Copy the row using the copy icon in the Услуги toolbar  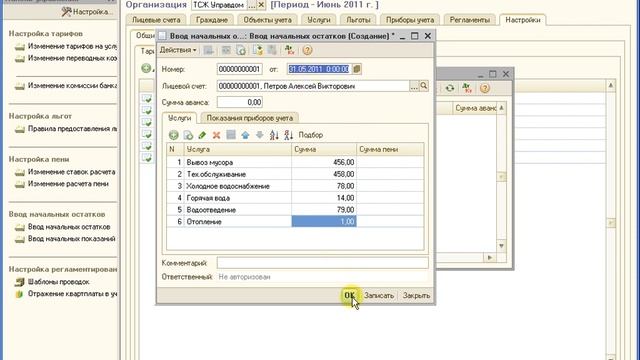click(x=188, y=135)
